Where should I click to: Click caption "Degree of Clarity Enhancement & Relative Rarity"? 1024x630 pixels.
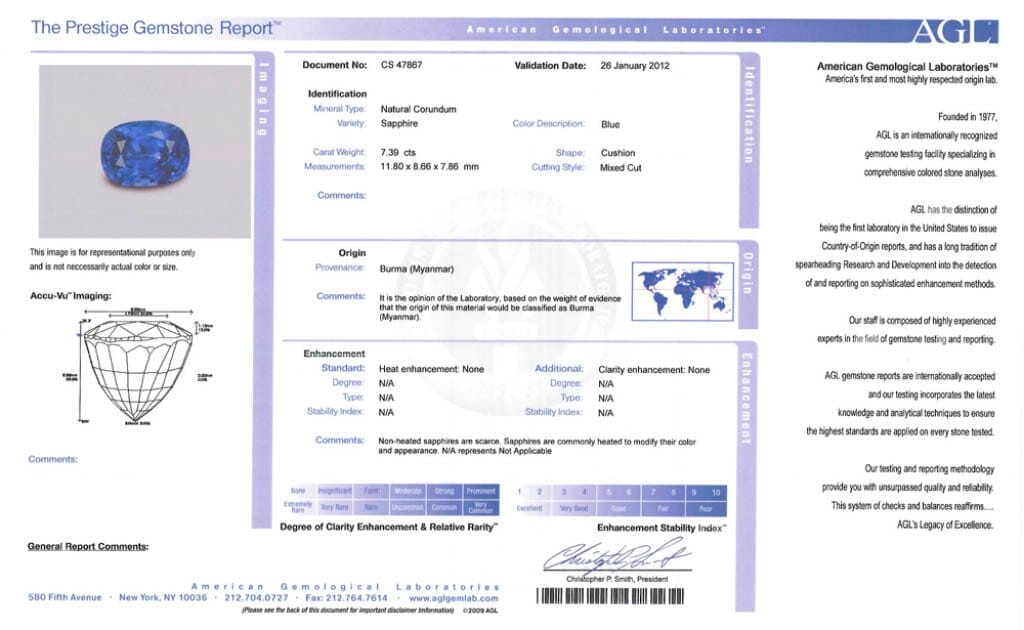(389, 527)
